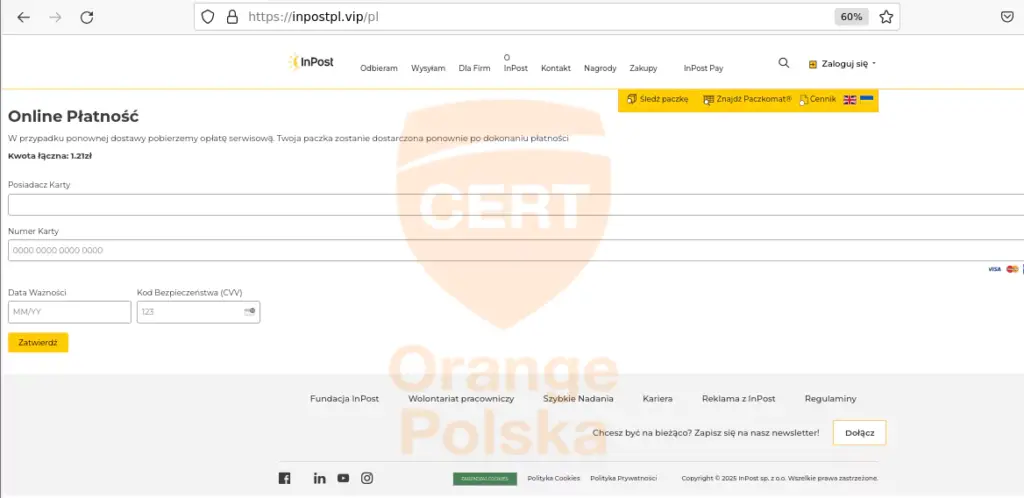1024x498 pixels.
Task: Open the Pocket save icon
Action: tap(1008, 17)
